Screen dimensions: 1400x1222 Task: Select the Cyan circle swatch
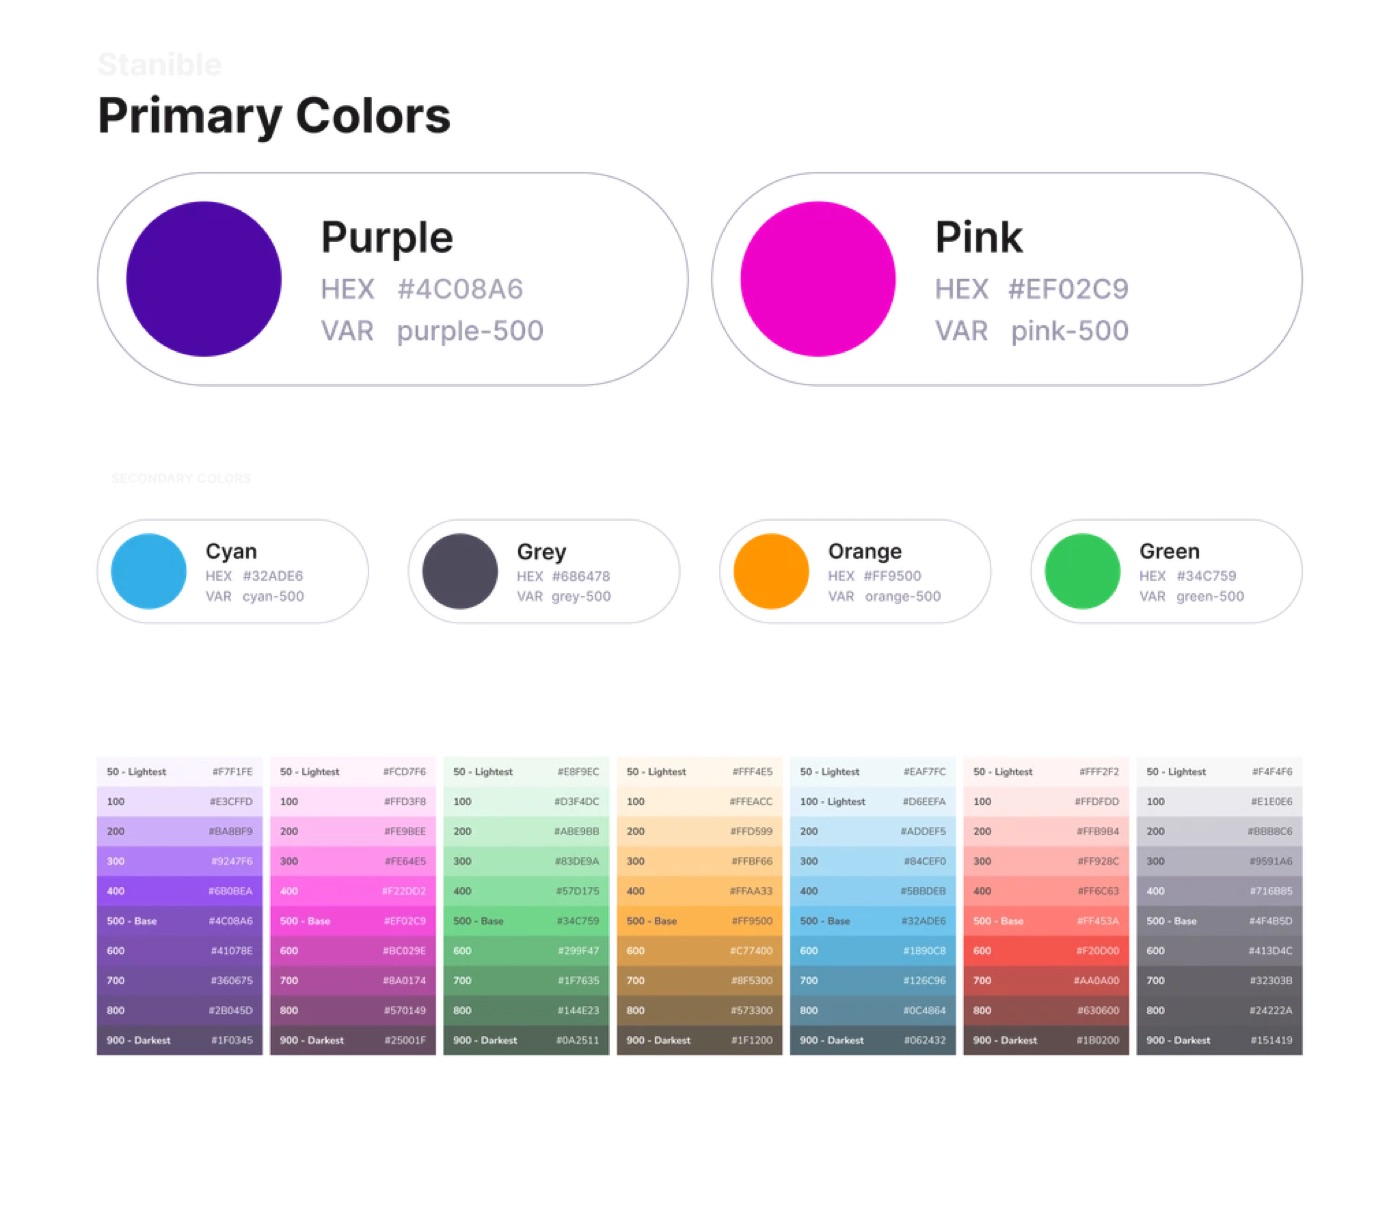149,571
